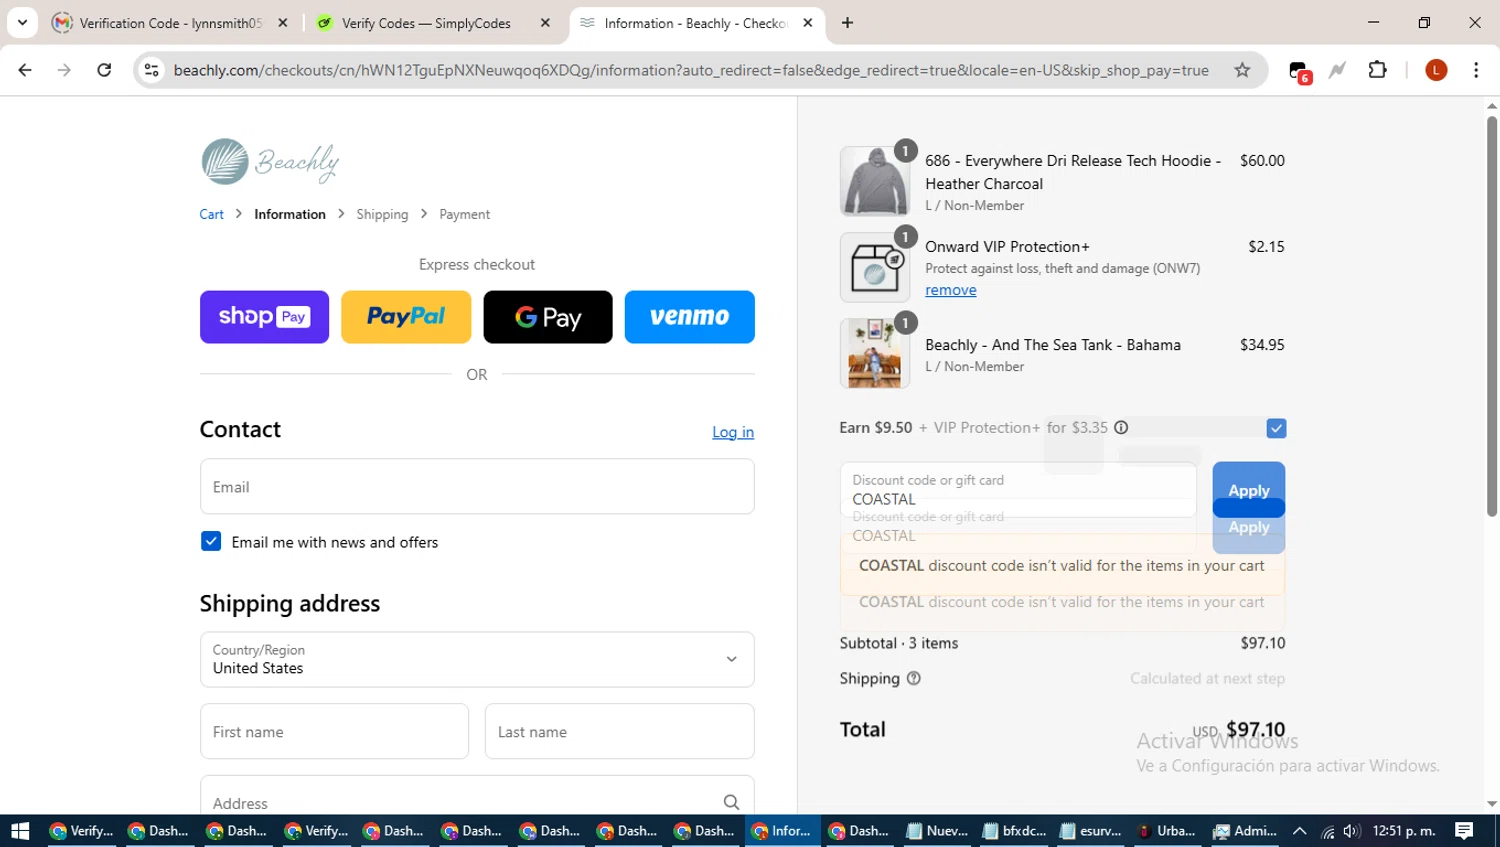Click the Log in link
This screenshot has height=847, width=1500.
[x=733, y=432]
